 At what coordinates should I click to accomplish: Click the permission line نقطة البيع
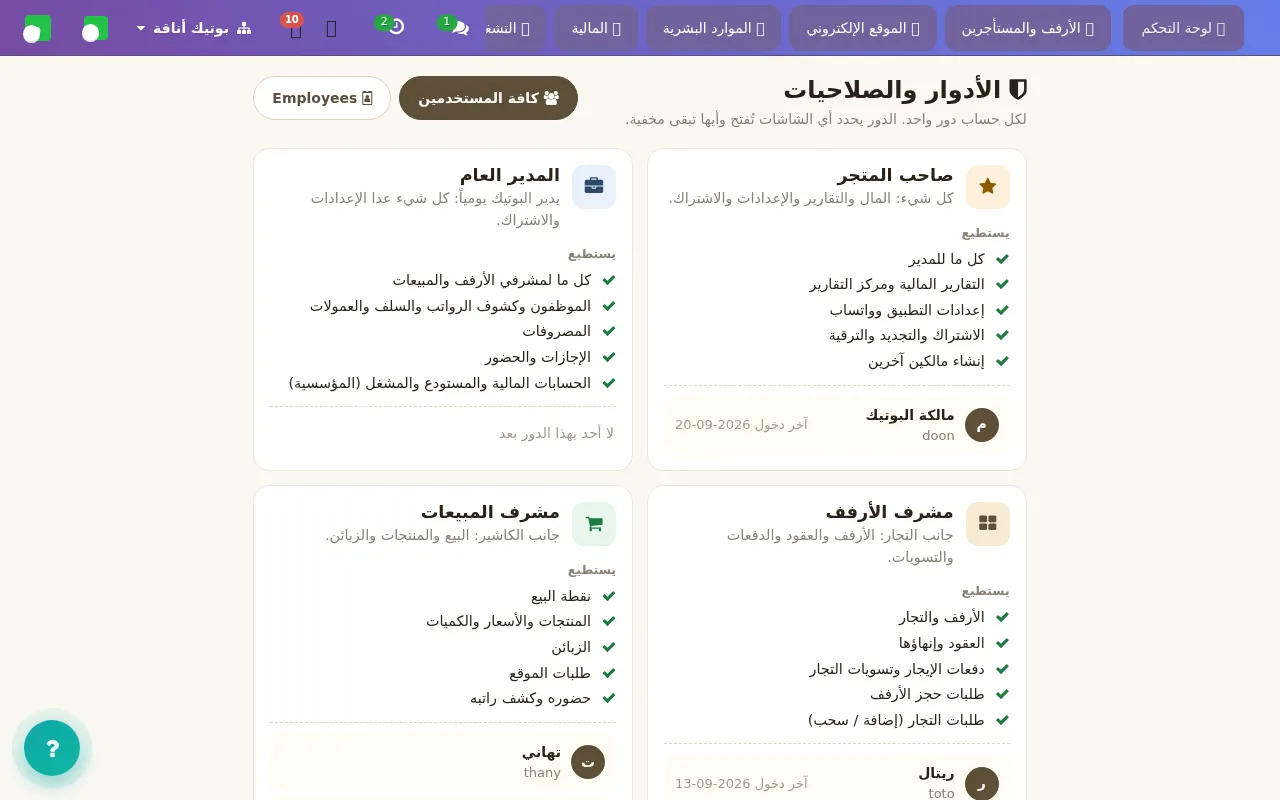point(561,596)
